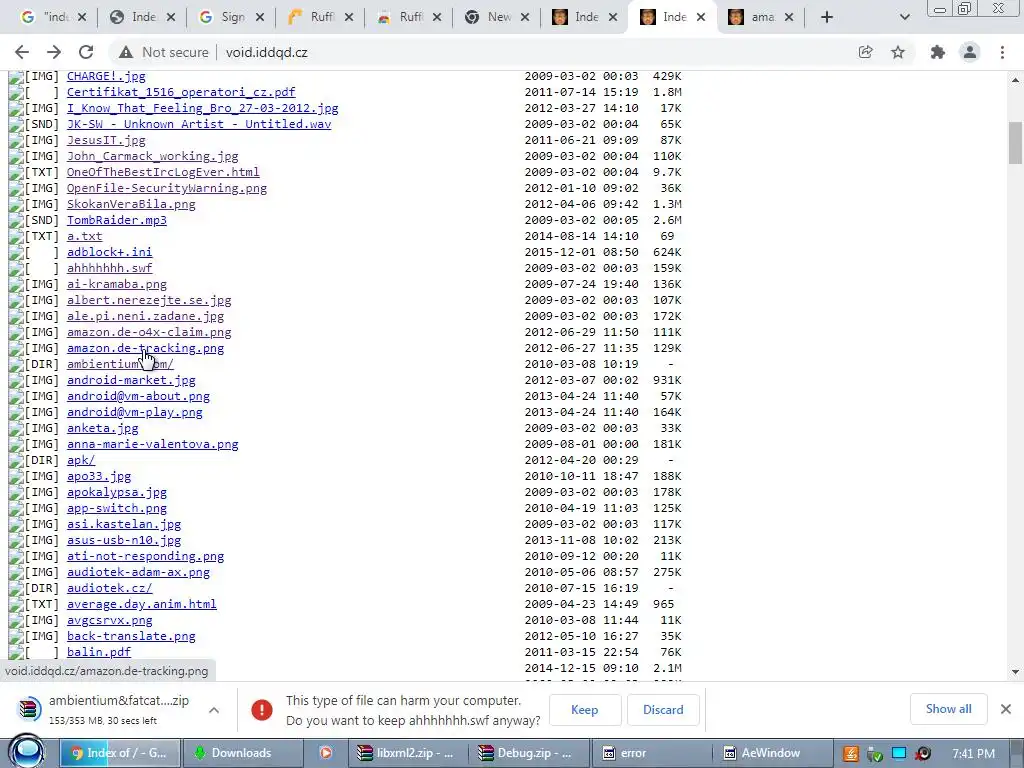Click the media player taskbar icon

pyautogui.click(x=325, y=753)
